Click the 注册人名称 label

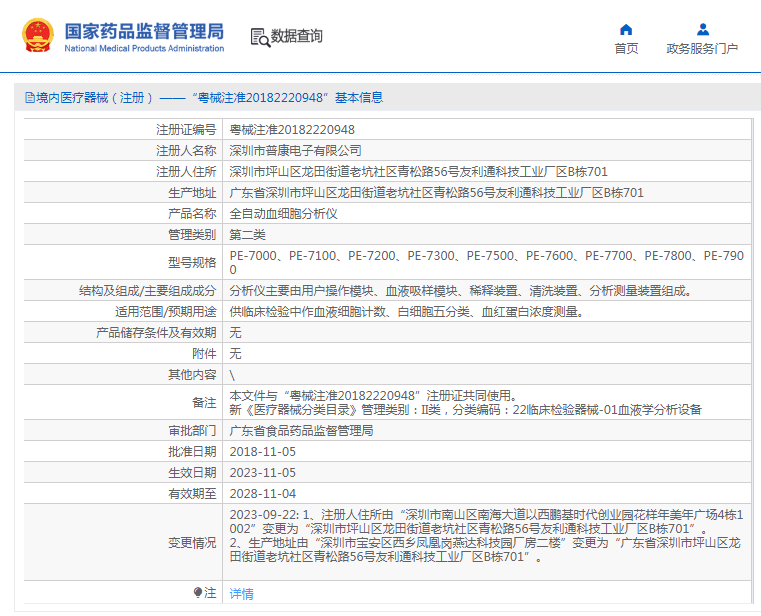186,150
